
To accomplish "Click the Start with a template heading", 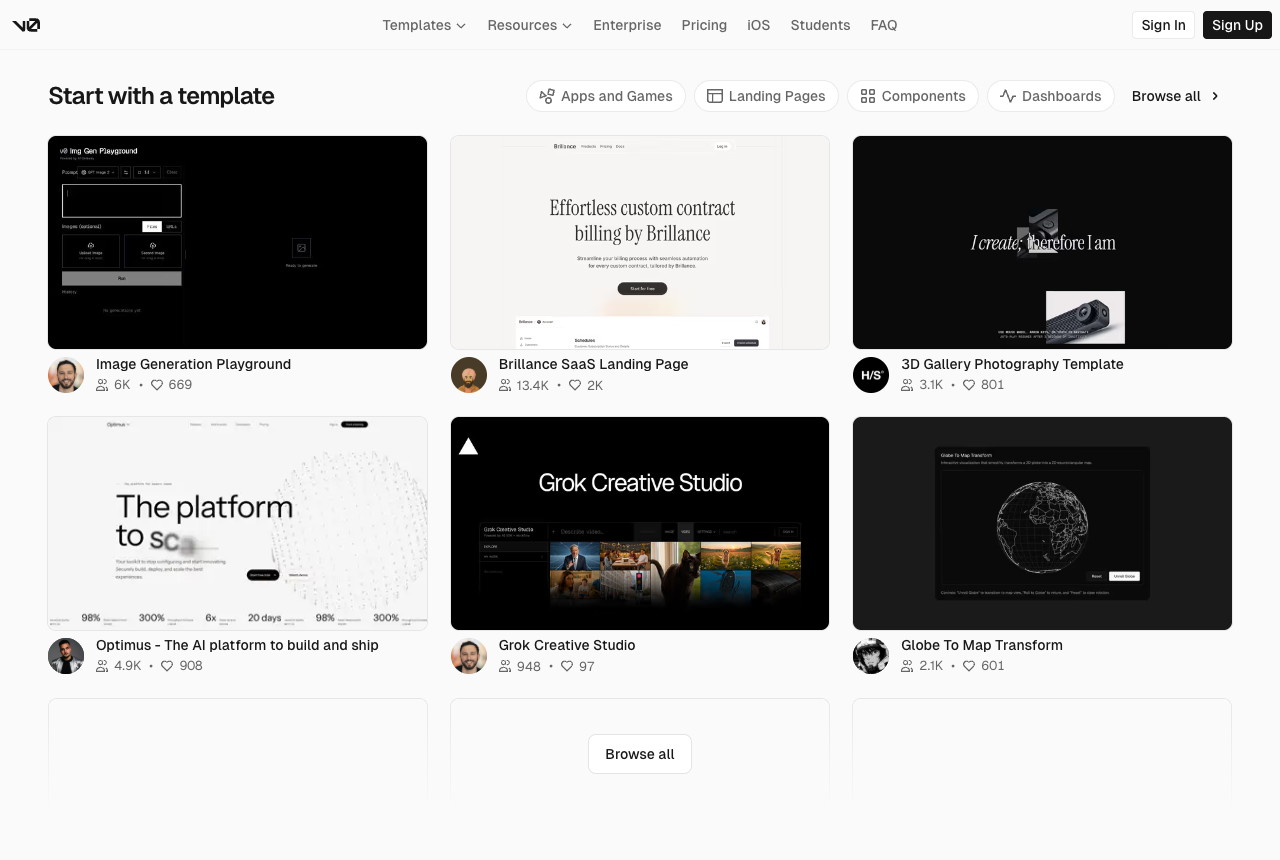I will click(161, 96).
